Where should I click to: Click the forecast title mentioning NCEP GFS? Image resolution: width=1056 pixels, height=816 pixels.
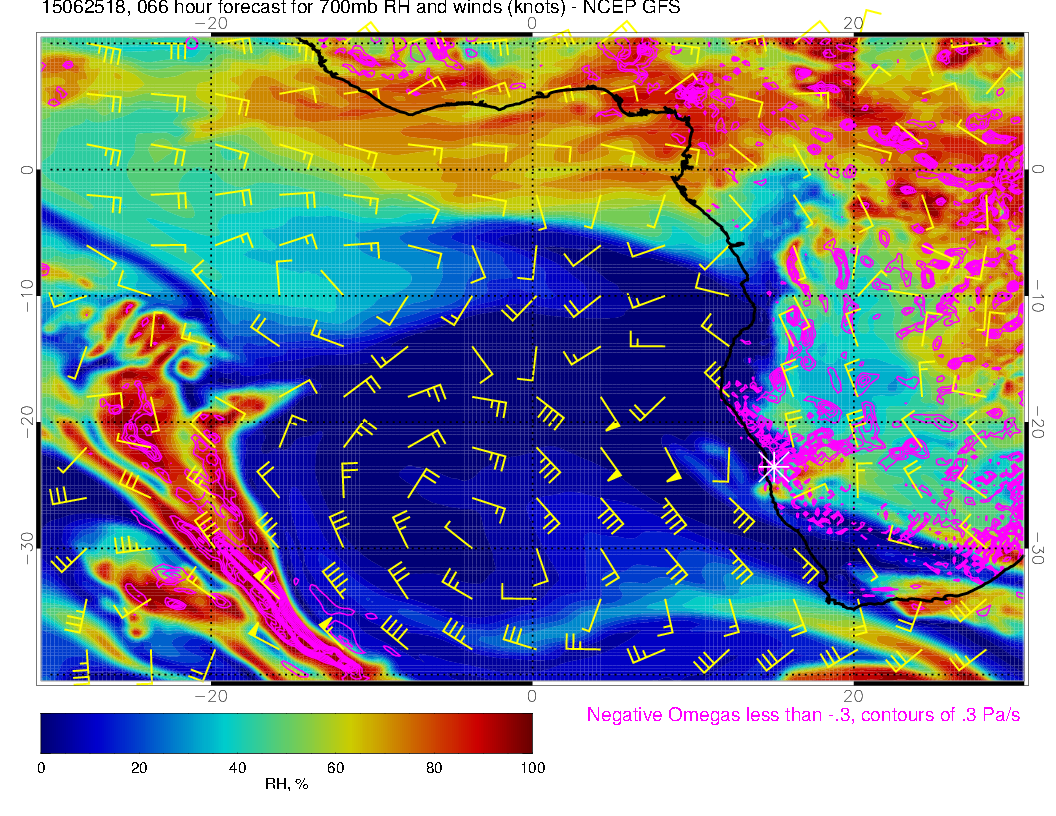pyautogui.click(x=361, y=7)
